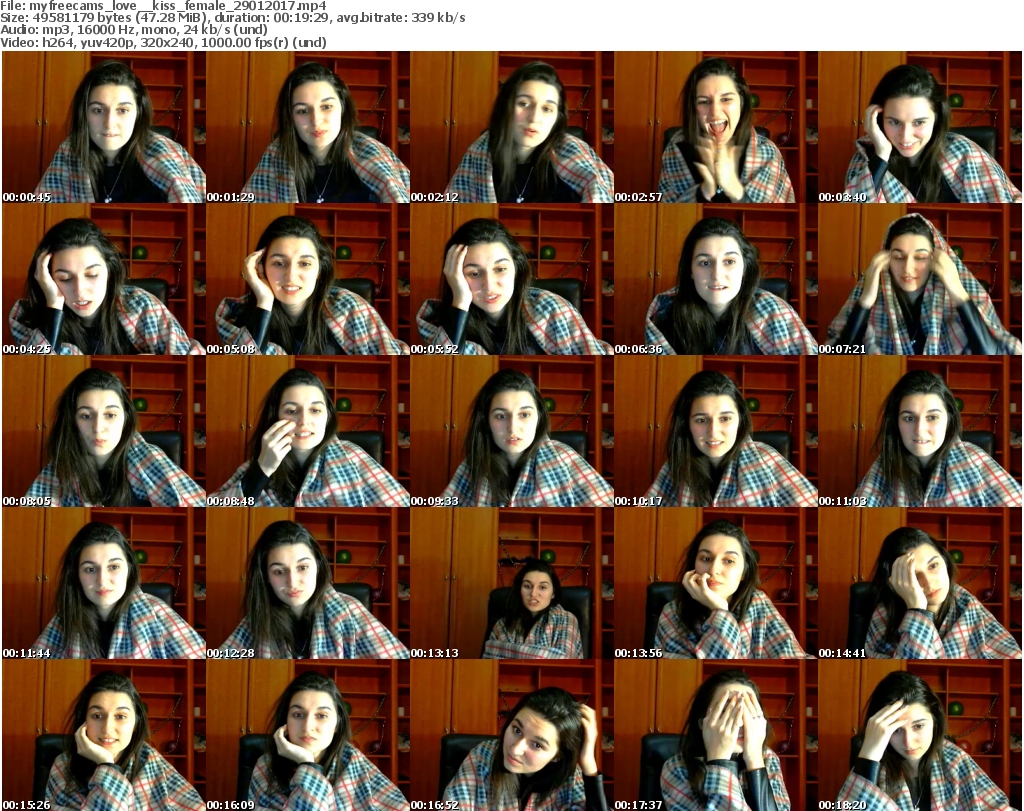1024x811 pixels.
Task: Click the Size line showing 47.28 MiB
Action: pos(233,18)
